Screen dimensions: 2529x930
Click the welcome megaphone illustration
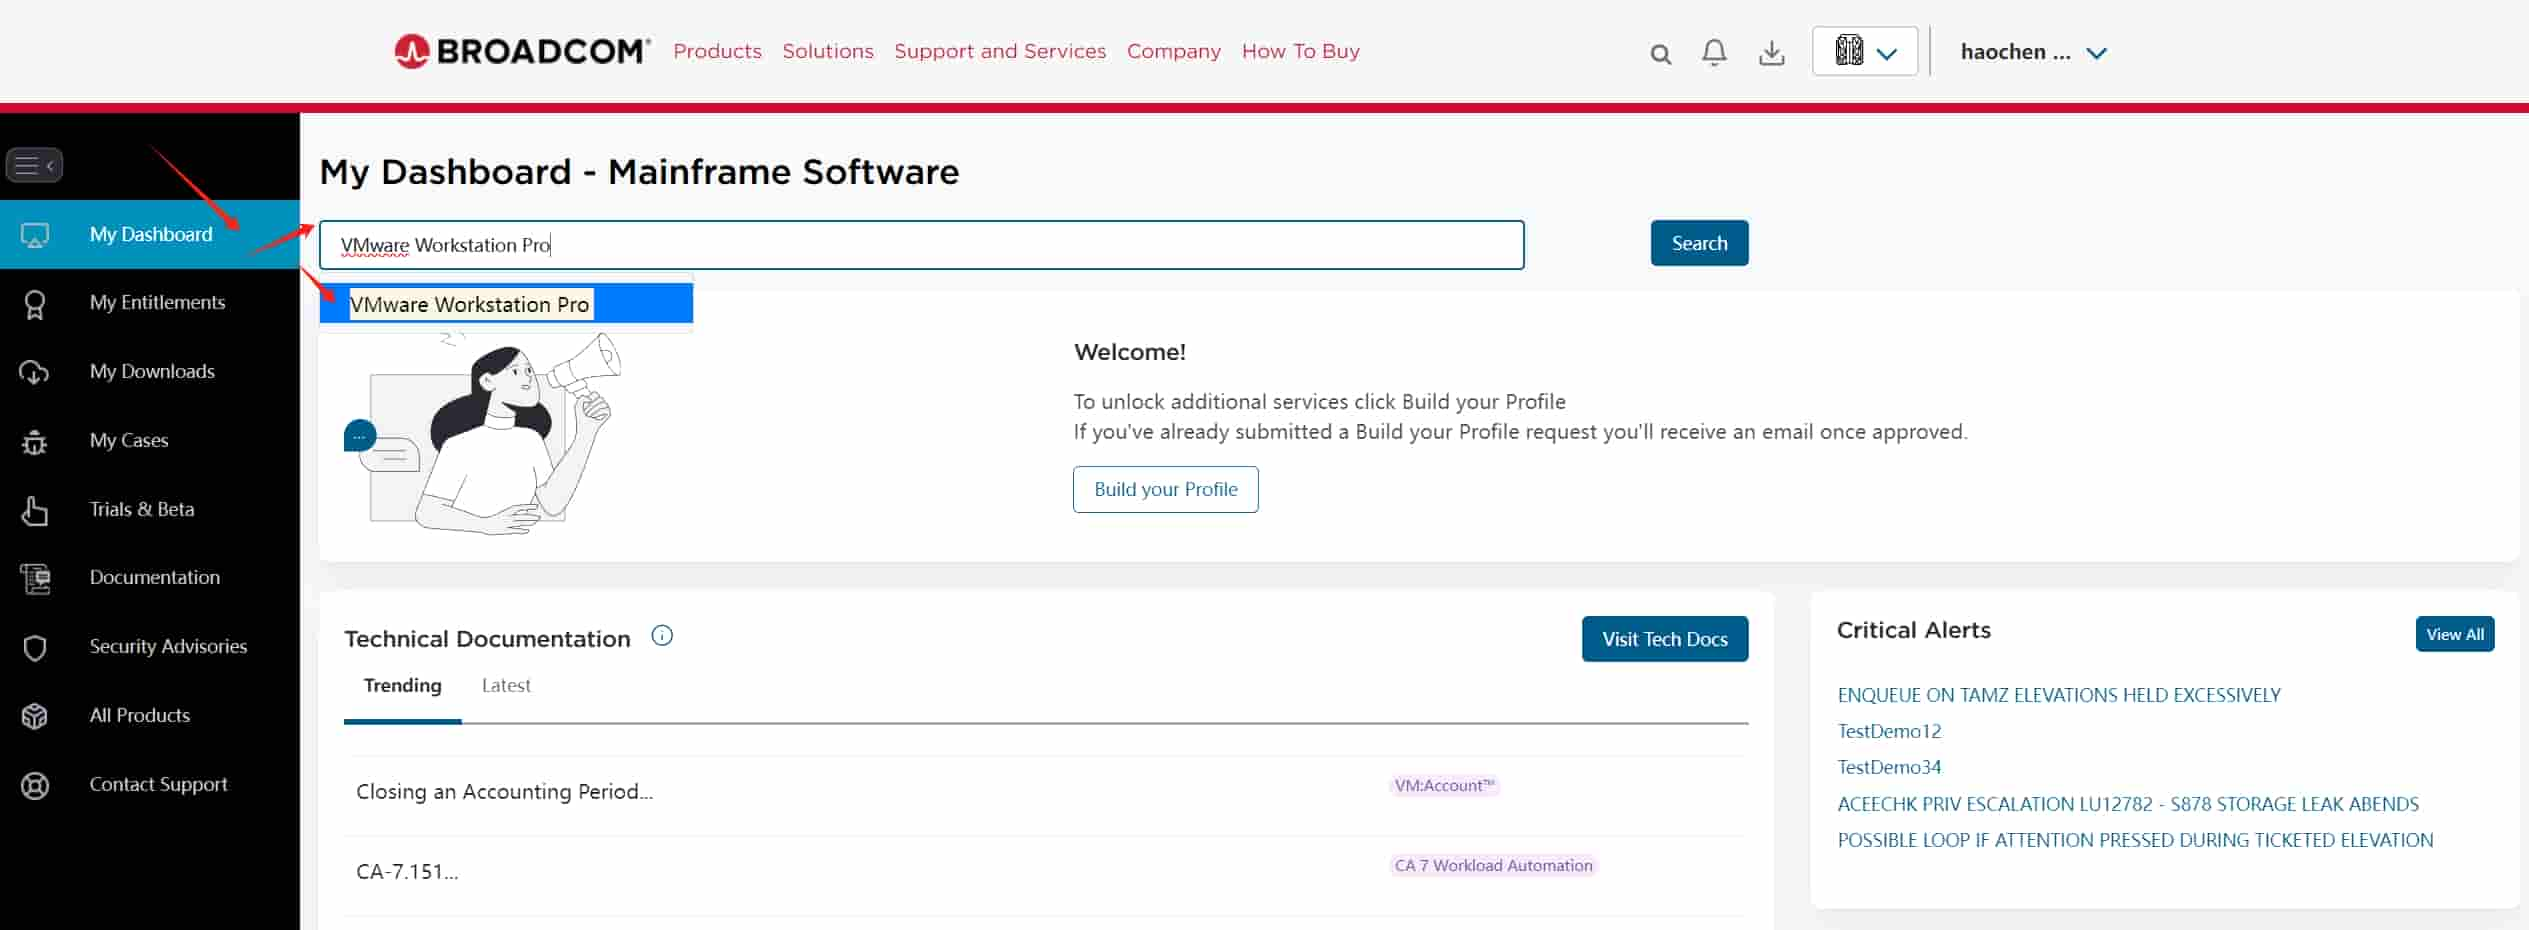click(483, 433)
